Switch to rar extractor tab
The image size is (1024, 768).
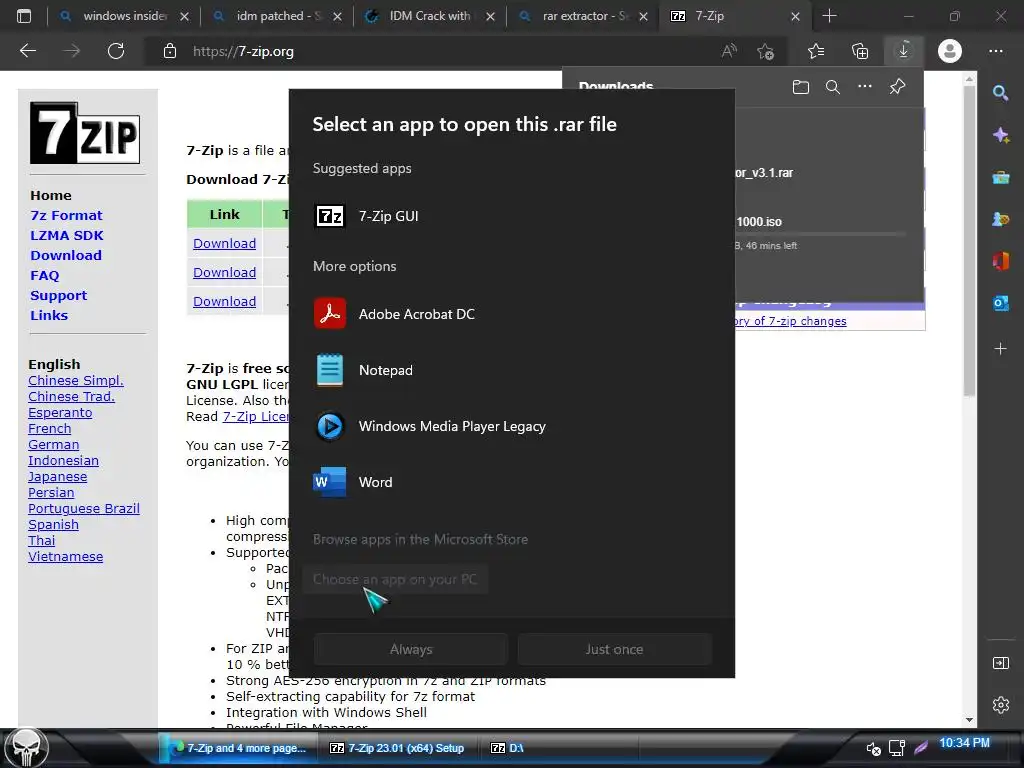click(x=583, y=16)
